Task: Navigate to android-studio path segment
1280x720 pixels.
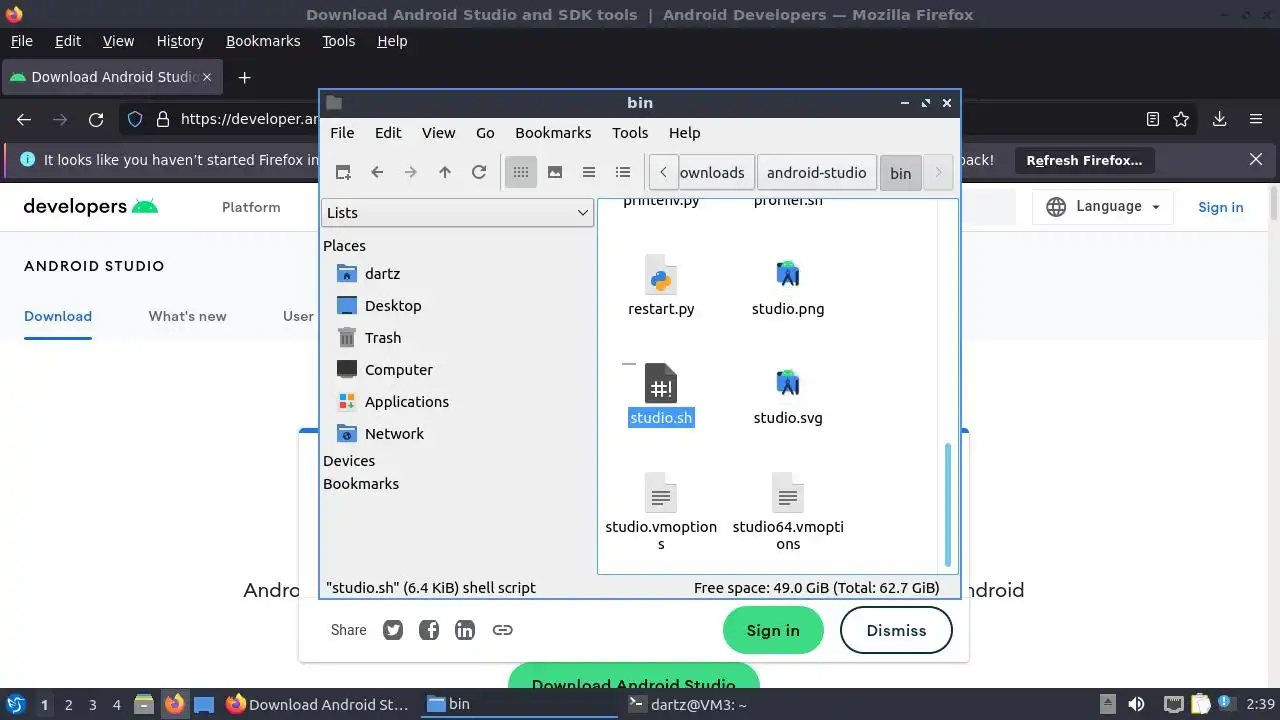Action: 816,172
